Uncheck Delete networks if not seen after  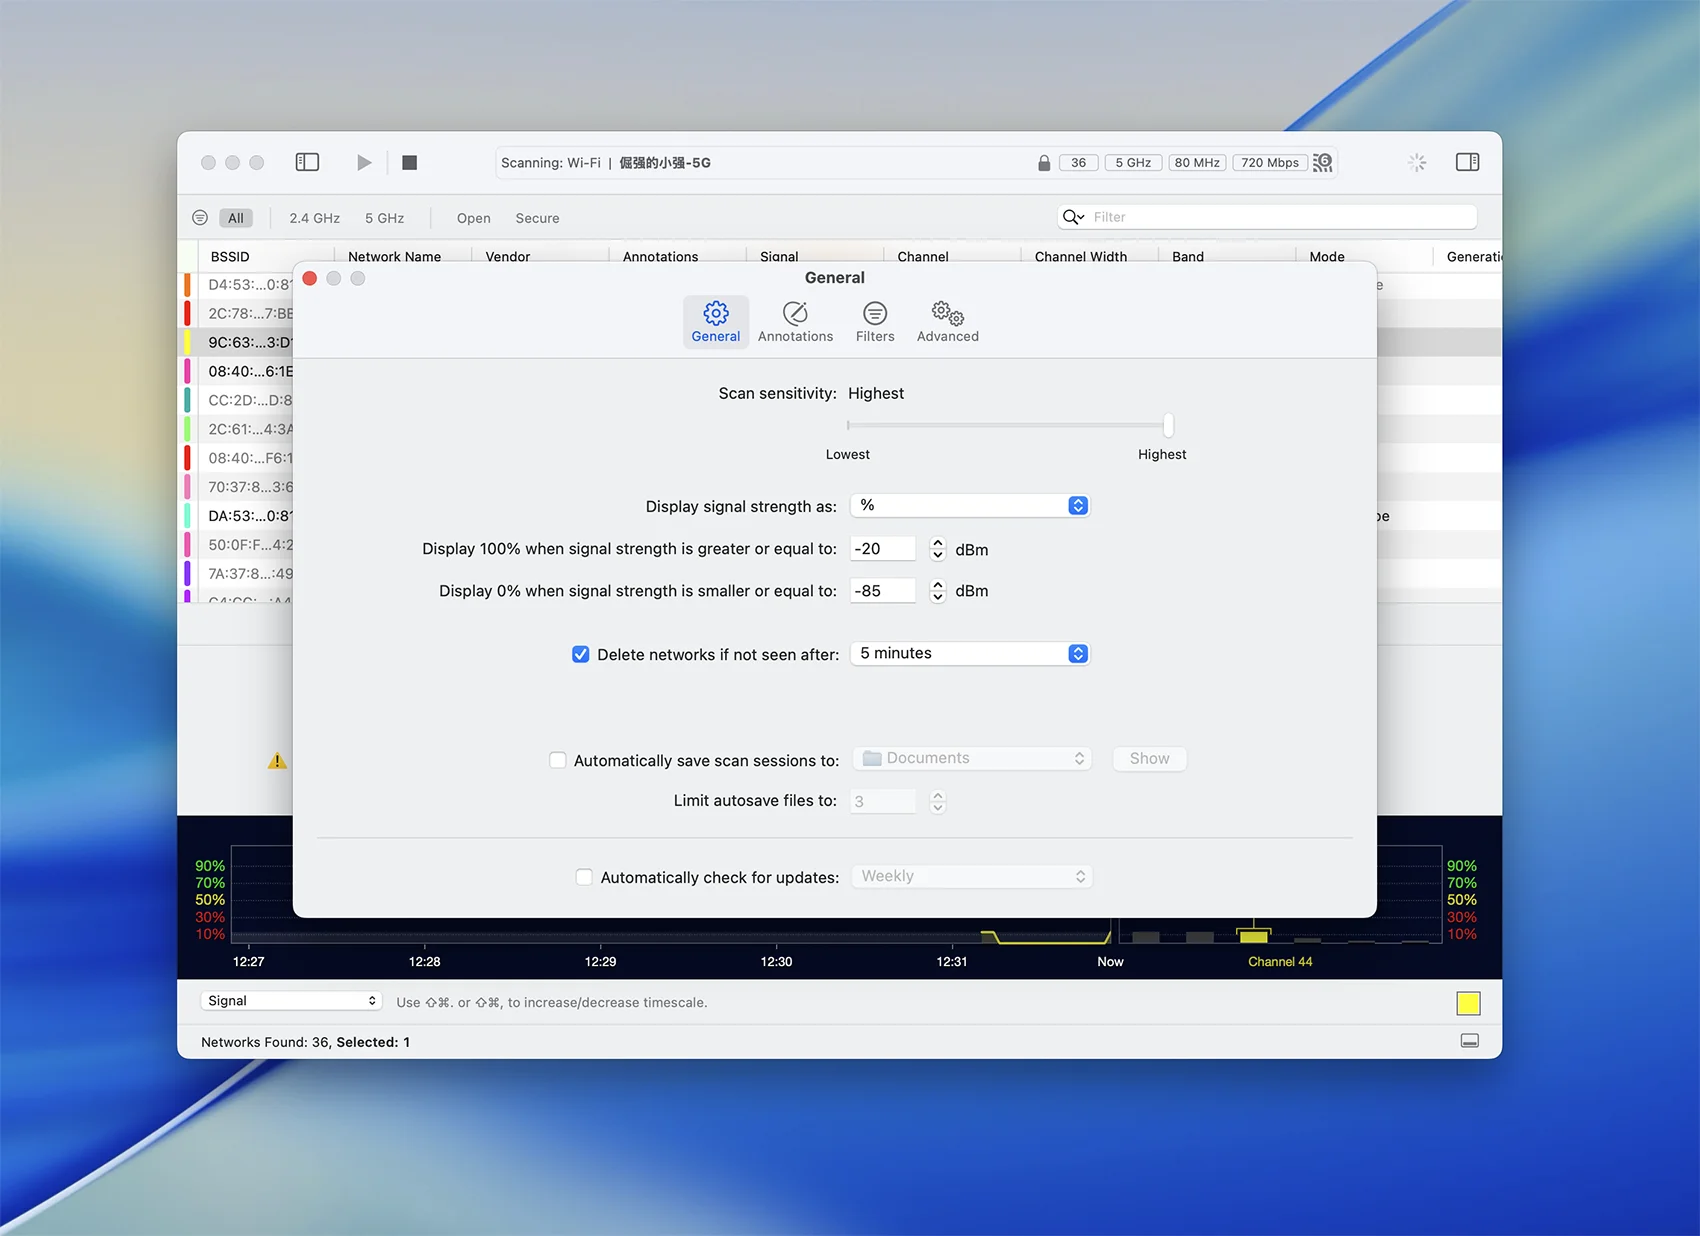click(x=580, y=654)
